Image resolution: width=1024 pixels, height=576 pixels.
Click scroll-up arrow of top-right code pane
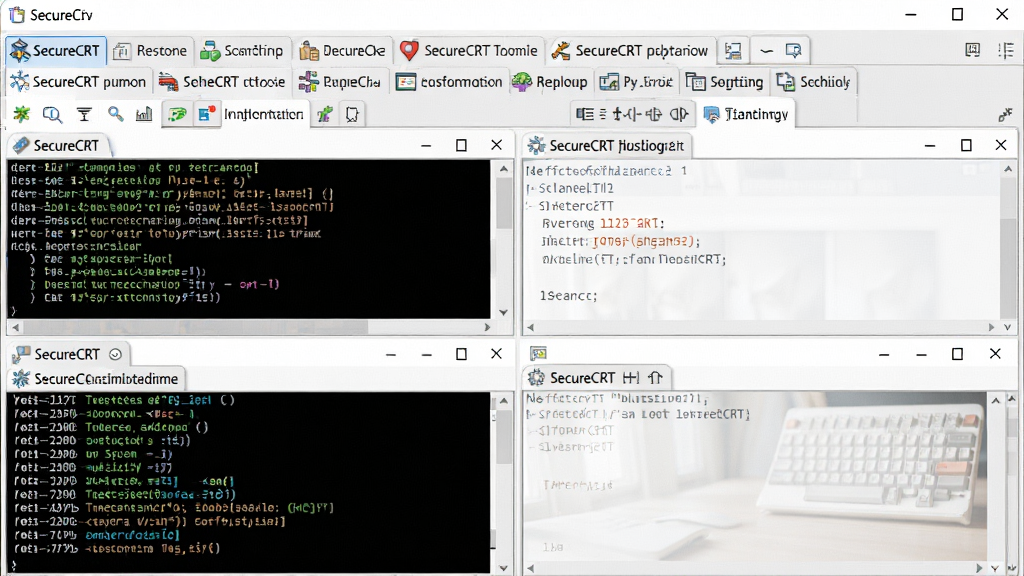point(1008,168)
